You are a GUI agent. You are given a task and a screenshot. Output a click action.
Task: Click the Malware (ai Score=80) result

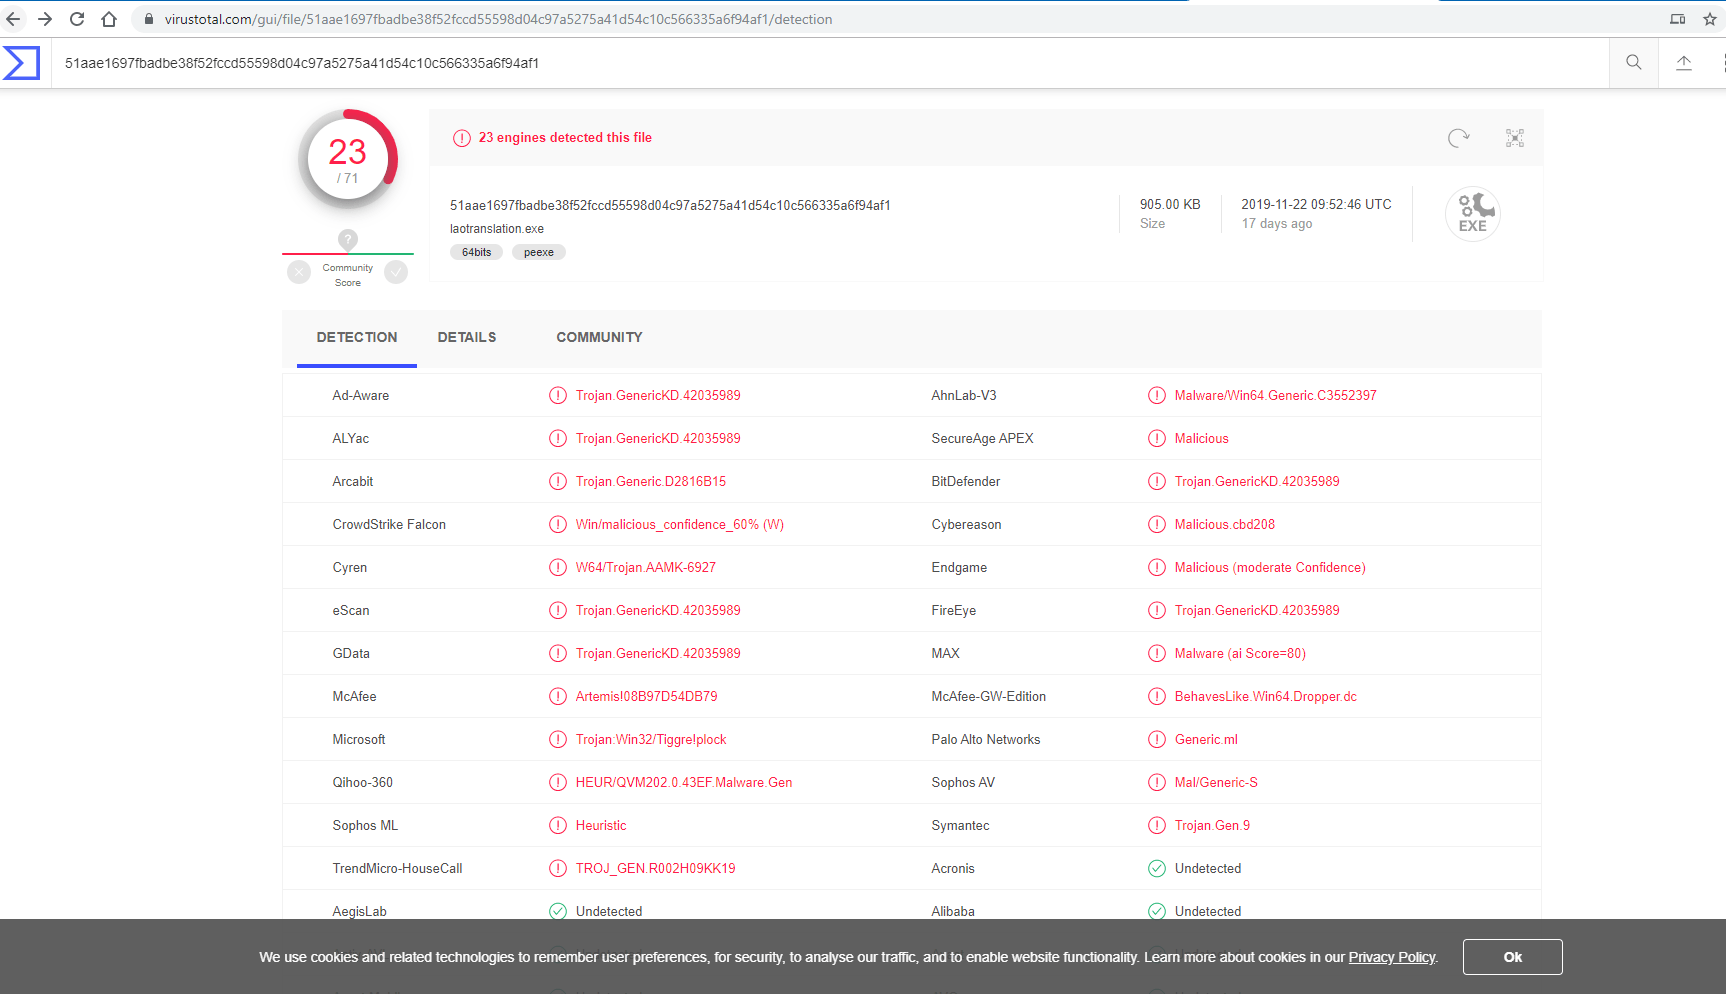[1240, 653]
